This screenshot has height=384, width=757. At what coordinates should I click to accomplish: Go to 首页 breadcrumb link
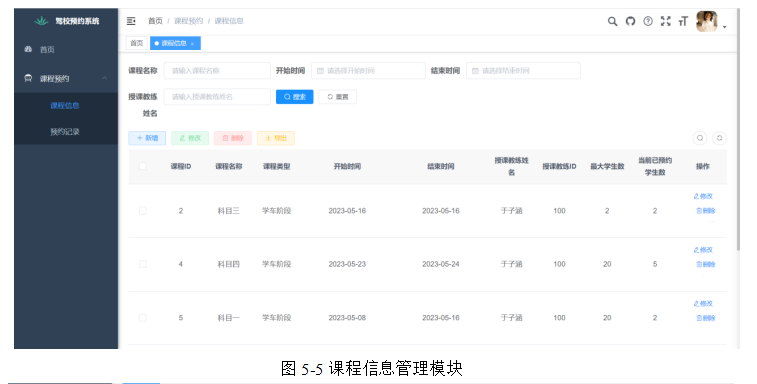click(155, 21)
